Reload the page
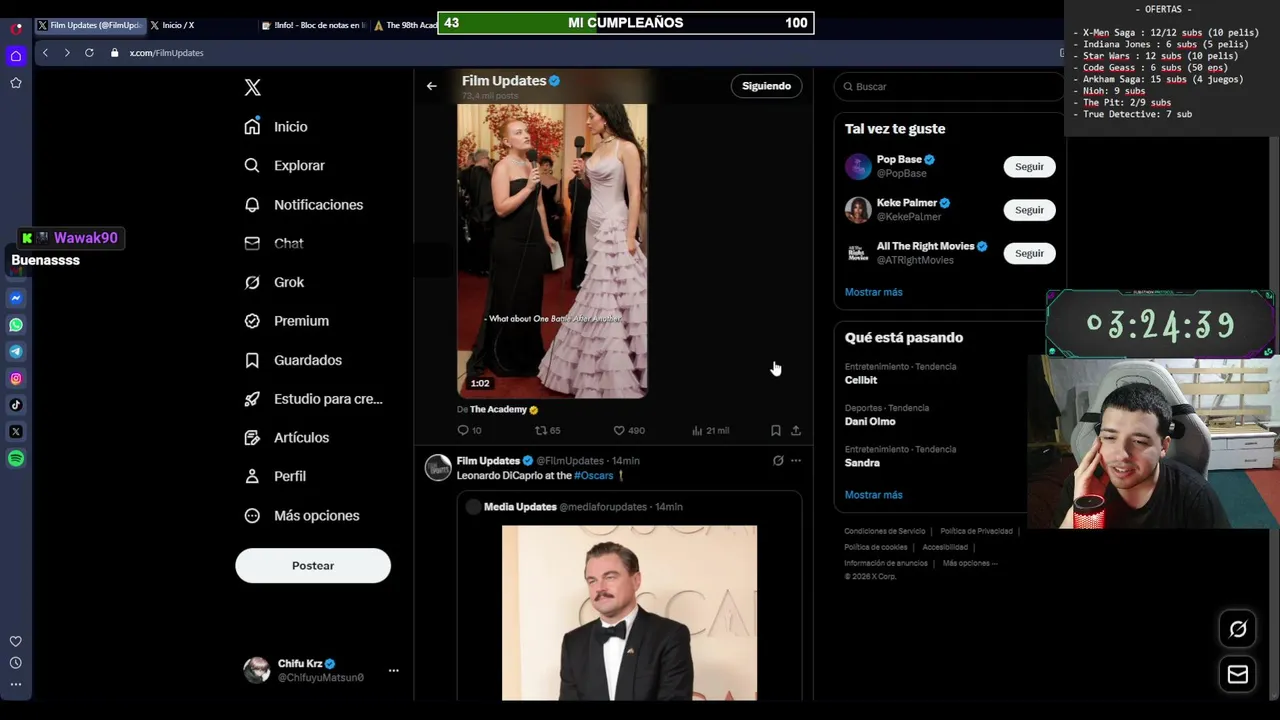1280x720 pixels. (89, 53)
